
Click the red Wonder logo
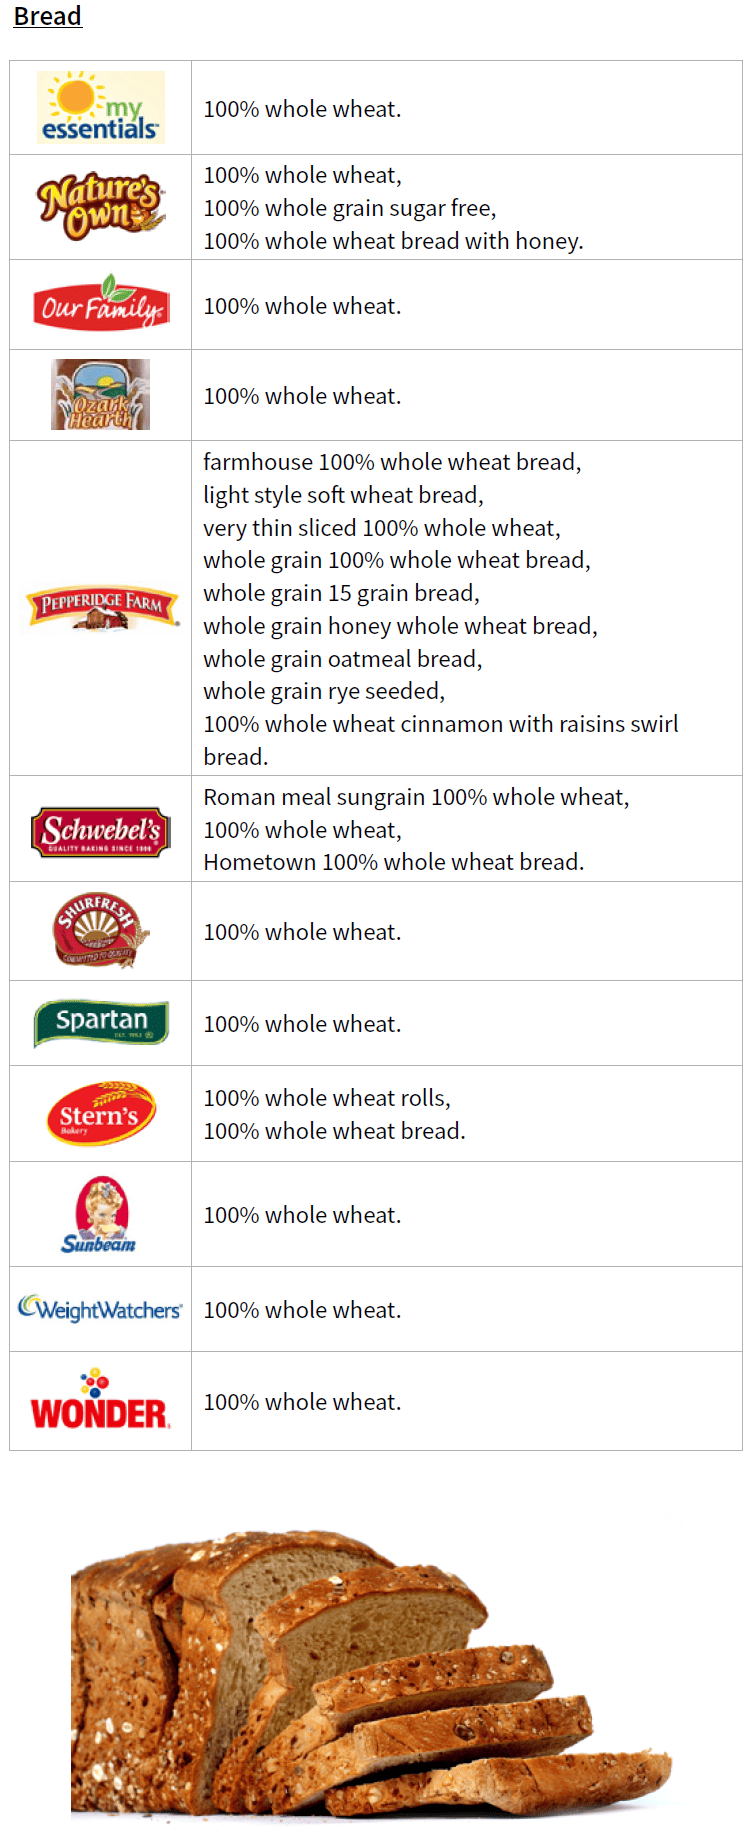(x=100, y=1401)
